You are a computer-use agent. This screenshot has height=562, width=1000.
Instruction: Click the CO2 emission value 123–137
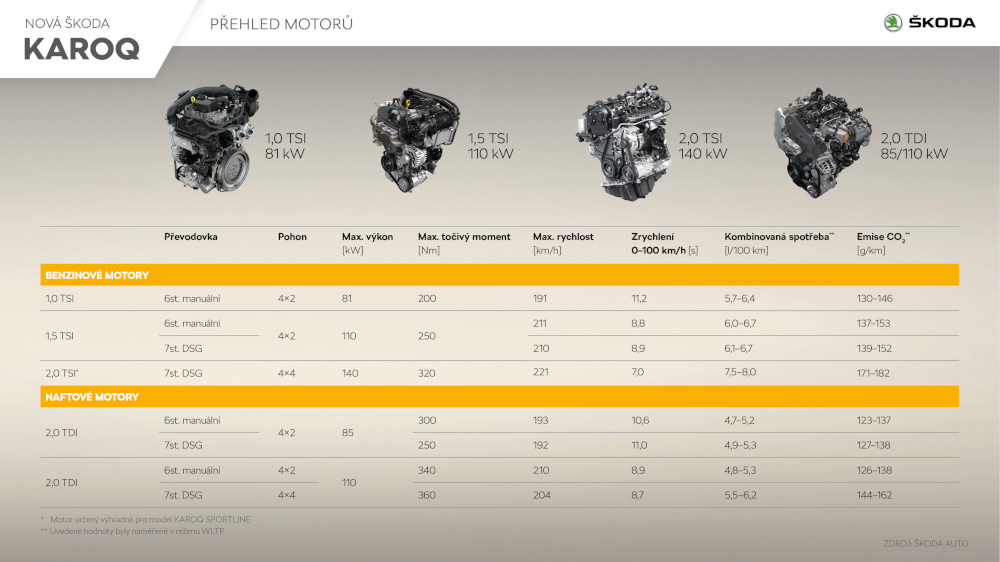(x=874, y=420)
